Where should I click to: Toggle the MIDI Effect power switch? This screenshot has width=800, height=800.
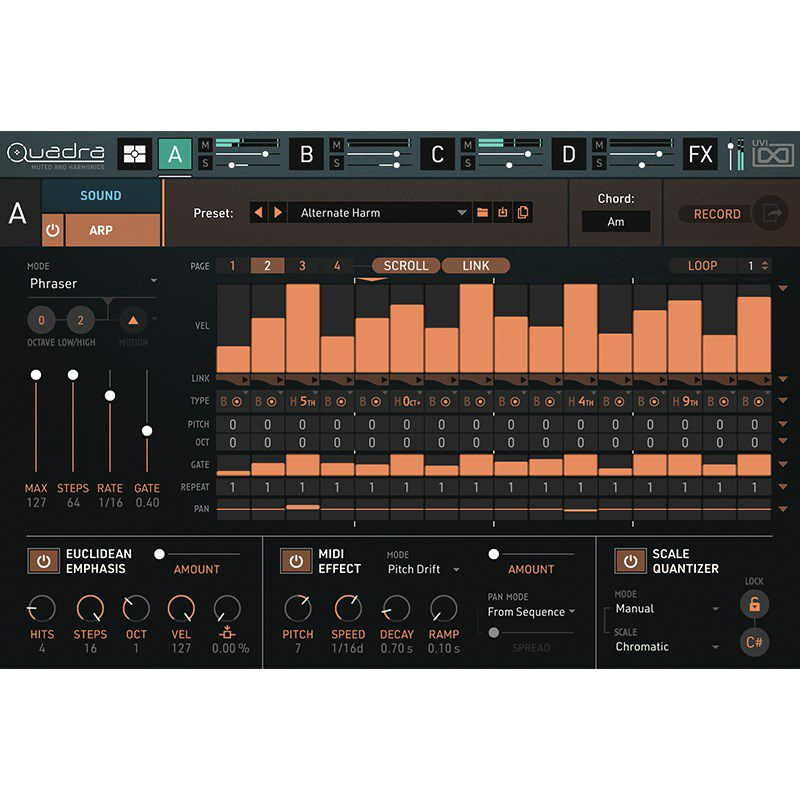click(x=296, y=561)
